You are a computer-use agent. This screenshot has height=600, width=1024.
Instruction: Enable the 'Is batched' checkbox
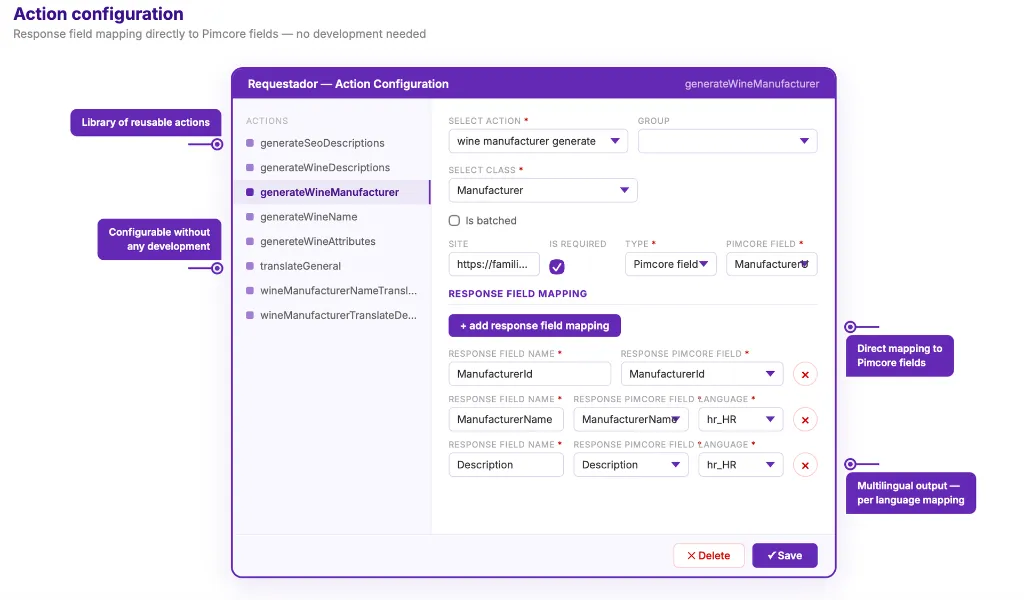(x=455, y=221)
